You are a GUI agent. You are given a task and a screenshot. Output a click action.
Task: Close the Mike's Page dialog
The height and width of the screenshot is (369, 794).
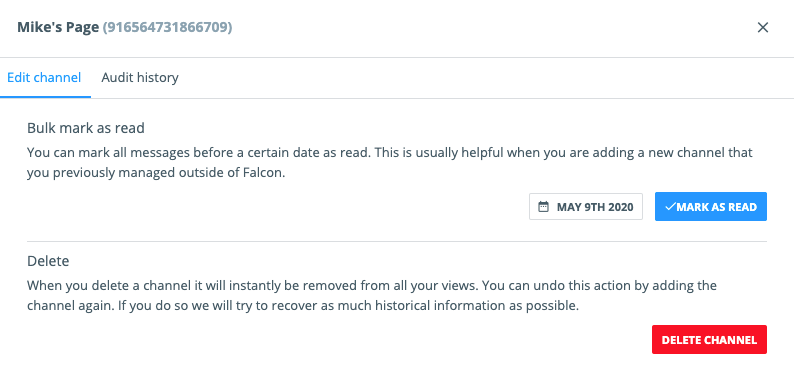click(763, 27)
